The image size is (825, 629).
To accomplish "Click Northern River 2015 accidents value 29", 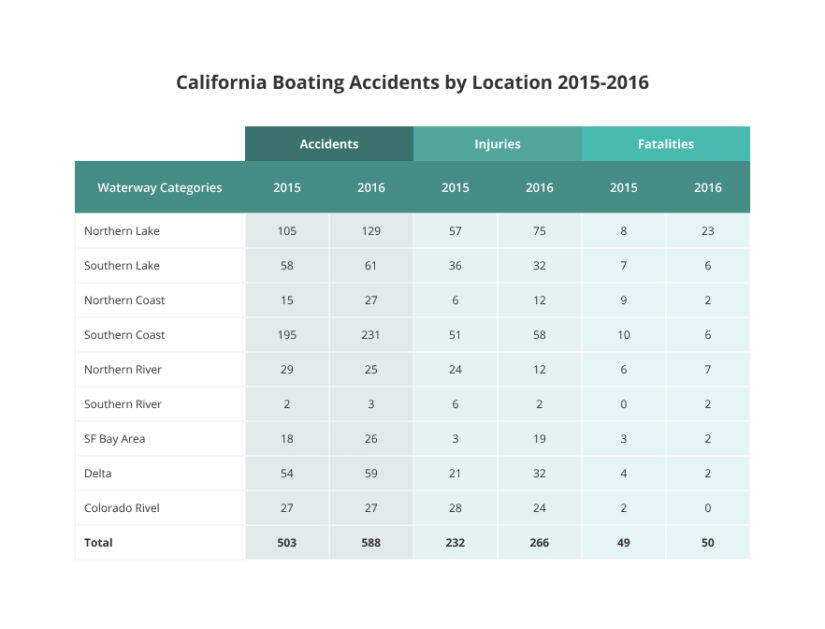I will (x=287, y=370).
